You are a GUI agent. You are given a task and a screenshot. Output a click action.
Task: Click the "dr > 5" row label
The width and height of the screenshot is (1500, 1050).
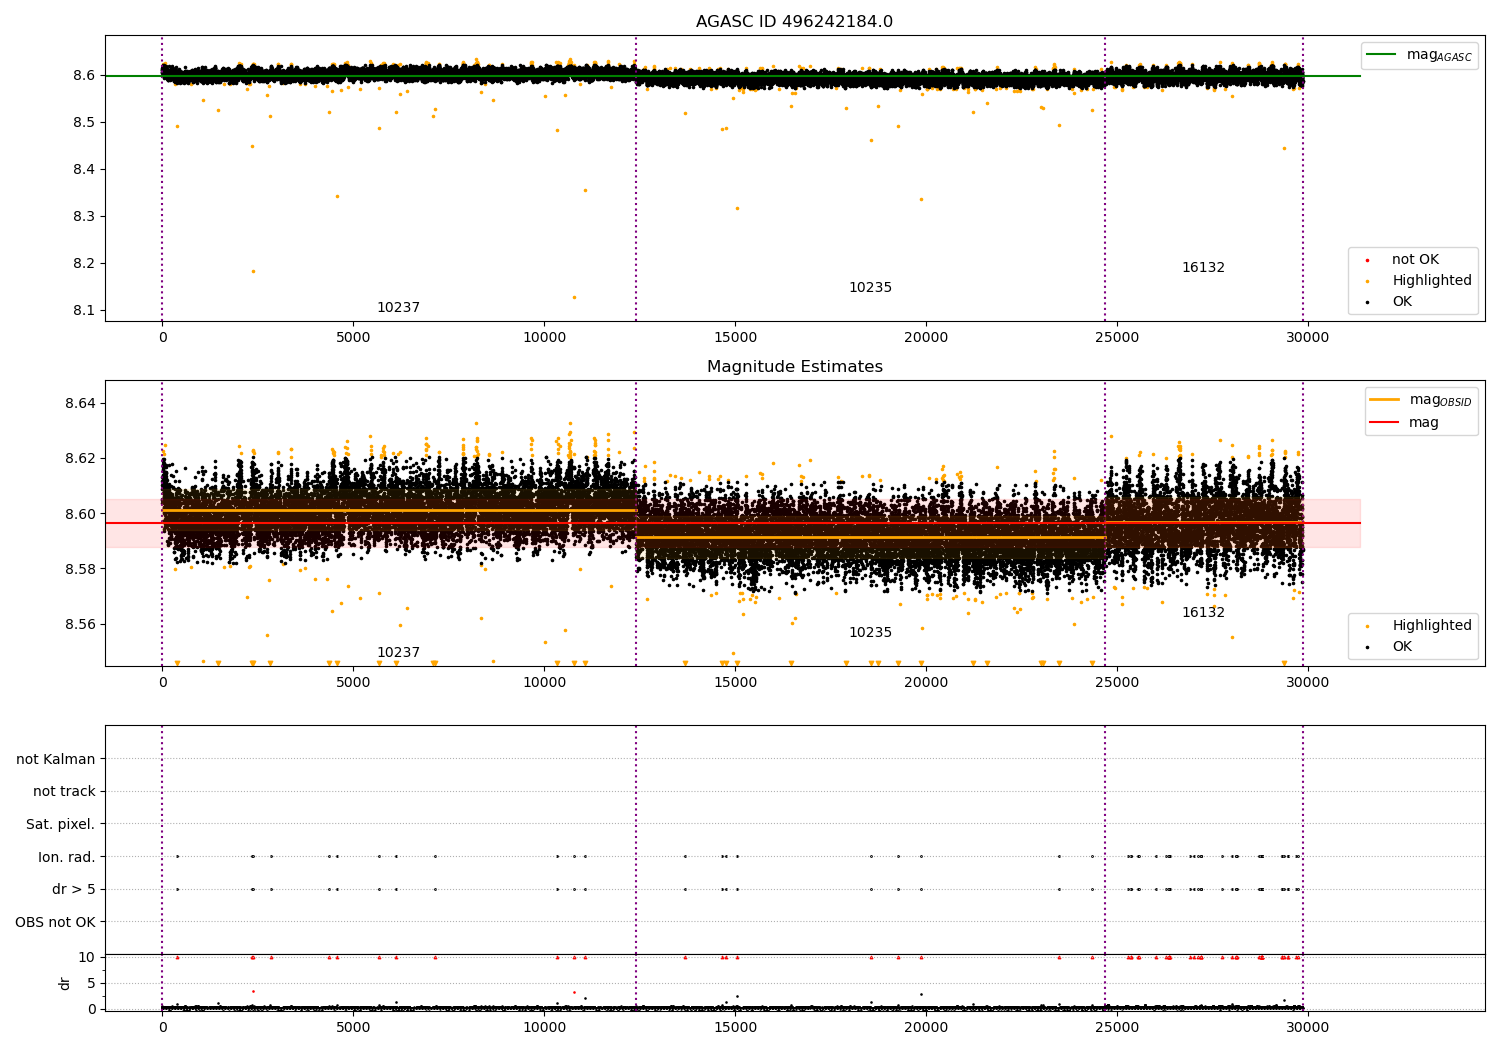[x=74, y=890]
